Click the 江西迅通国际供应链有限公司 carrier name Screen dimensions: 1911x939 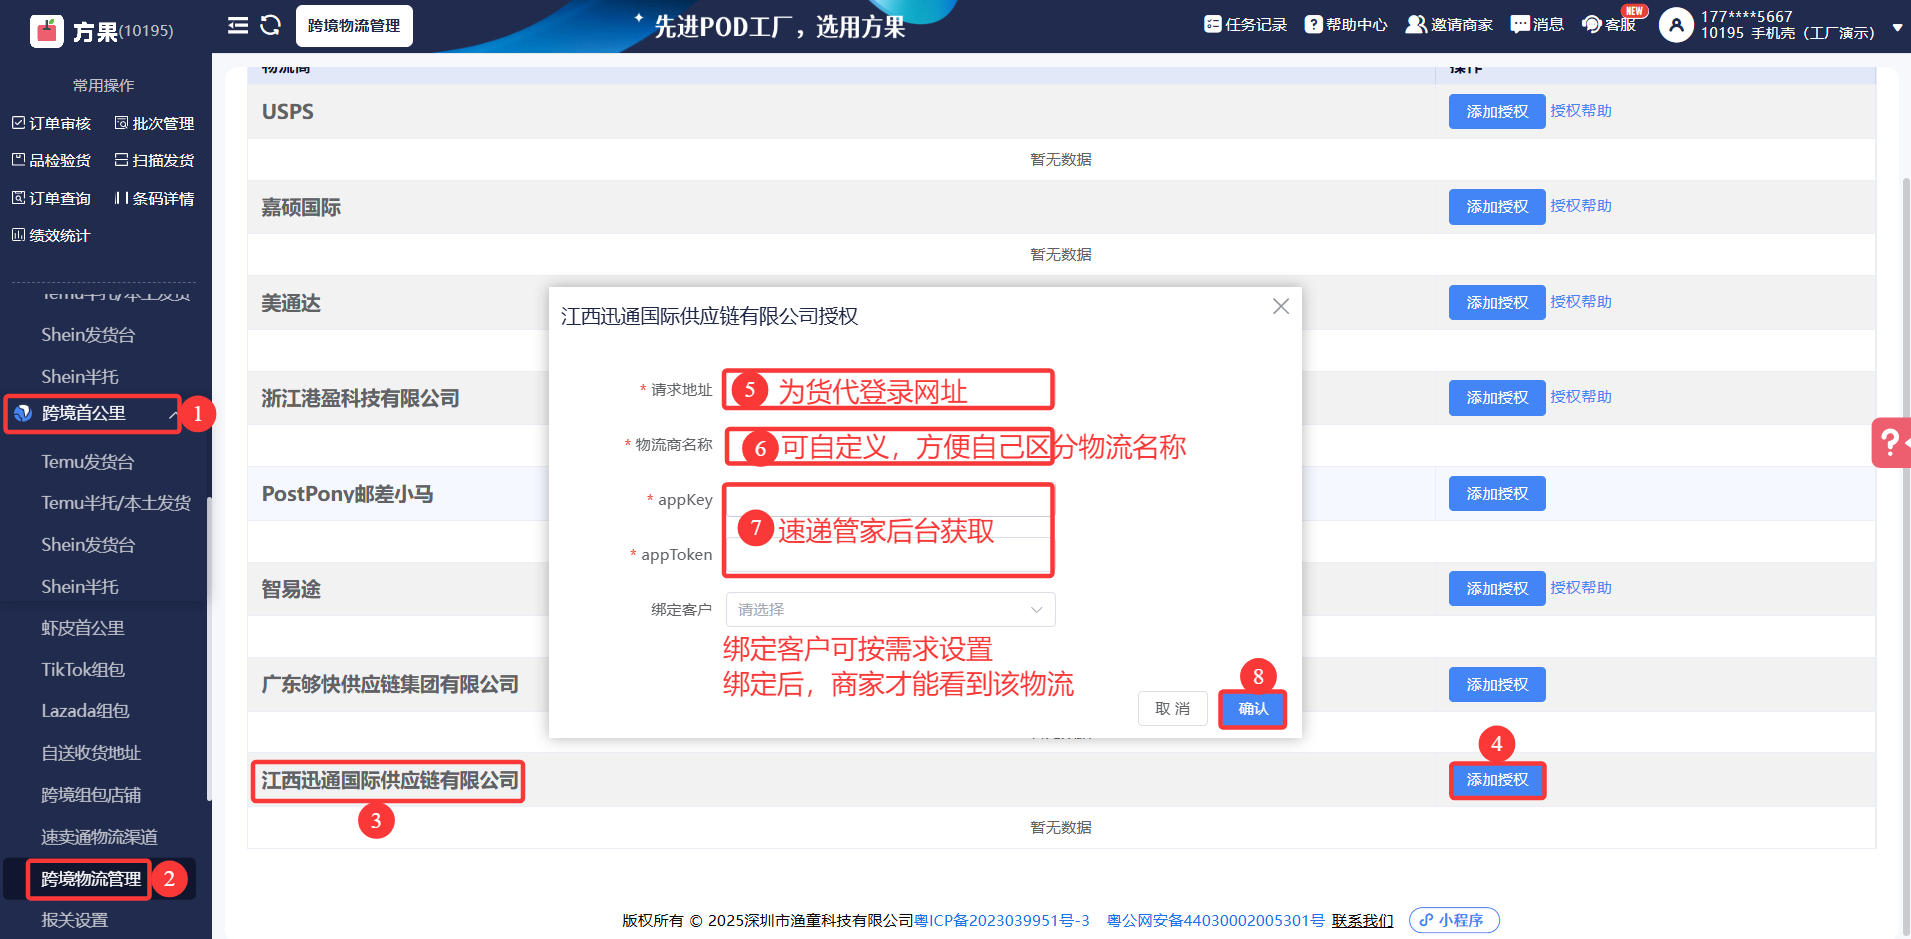(390, 781)
